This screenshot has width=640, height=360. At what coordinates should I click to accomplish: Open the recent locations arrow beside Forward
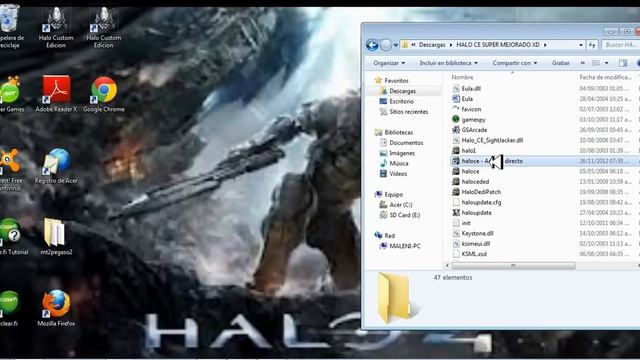pyautogui.click(x=396, y=45)
